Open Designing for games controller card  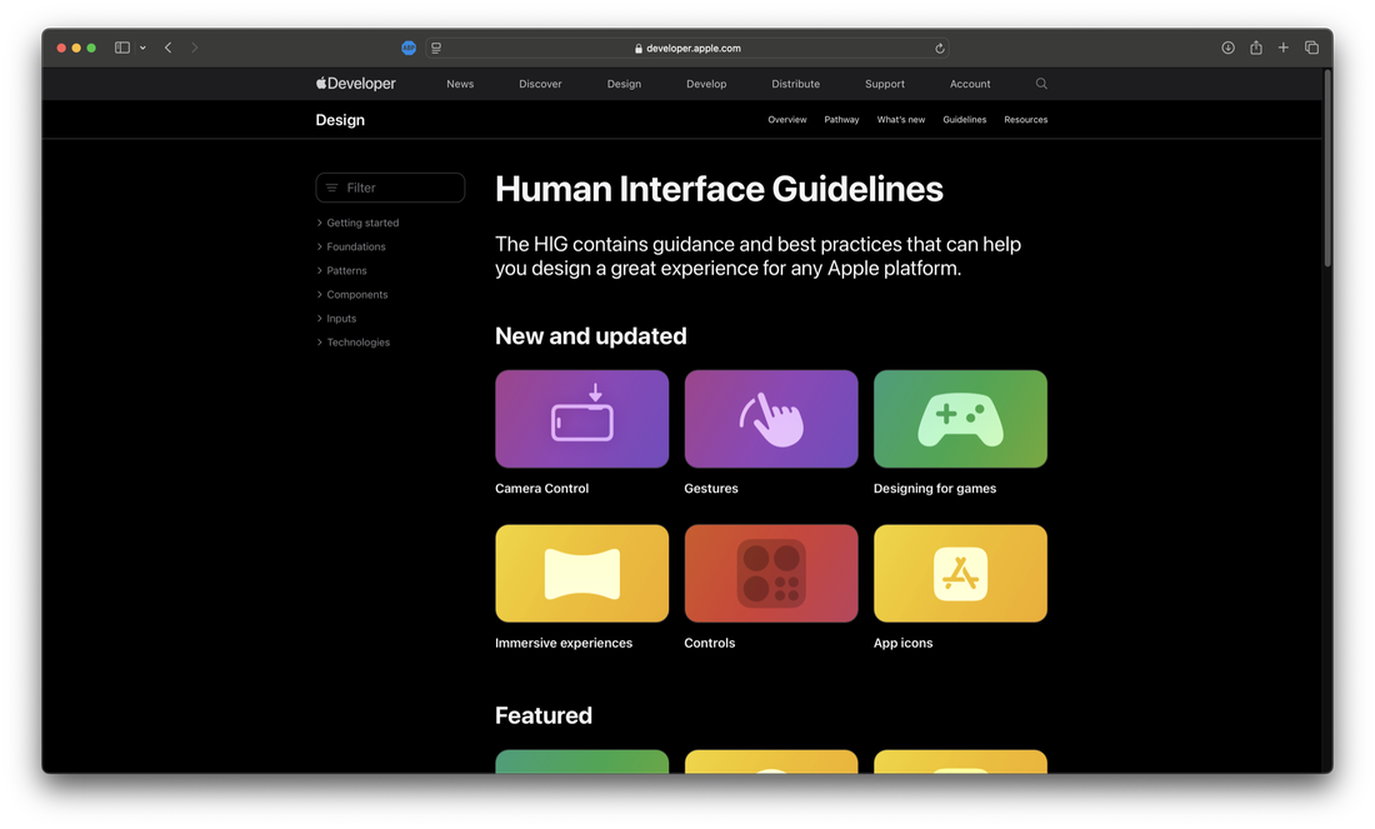click(x=960, y=419)
